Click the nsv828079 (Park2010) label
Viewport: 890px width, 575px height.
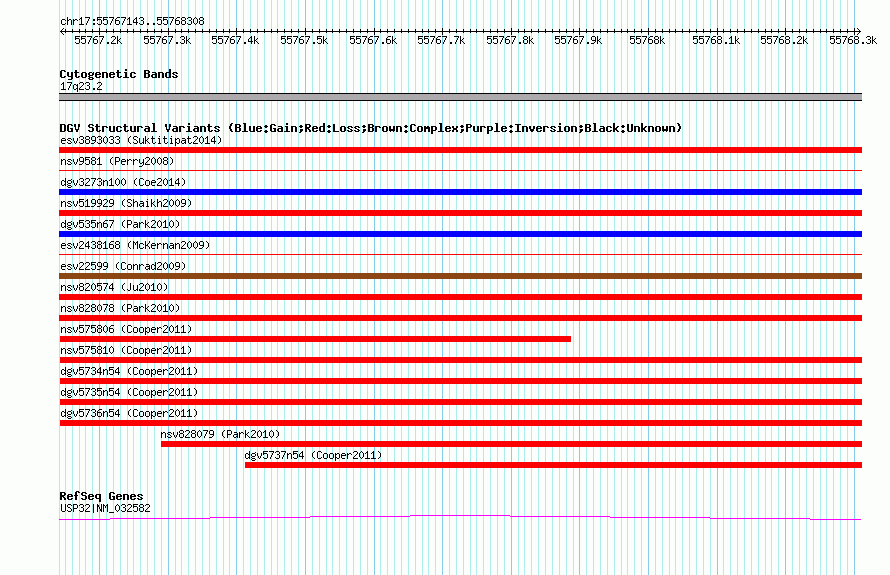[x=220, y=434]
